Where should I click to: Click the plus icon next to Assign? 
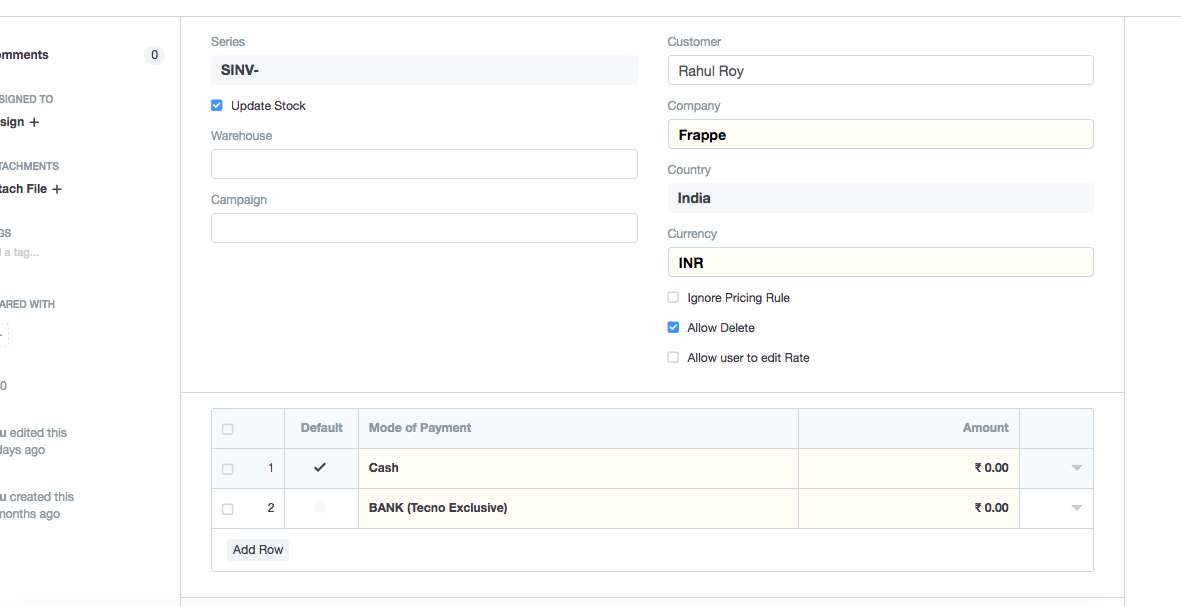pos(34,122)
